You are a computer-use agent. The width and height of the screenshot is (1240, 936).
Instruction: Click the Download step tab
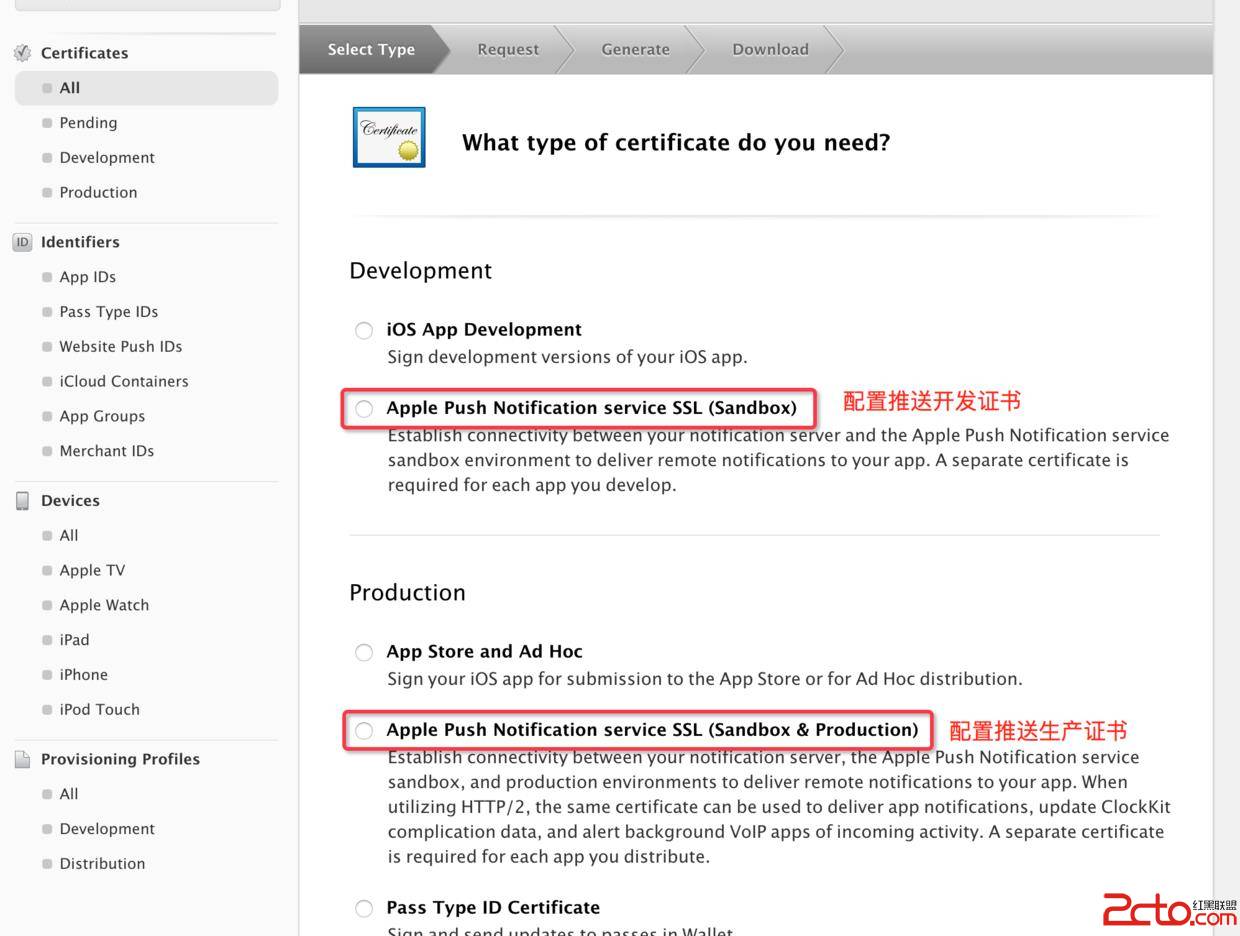point(770,49)
